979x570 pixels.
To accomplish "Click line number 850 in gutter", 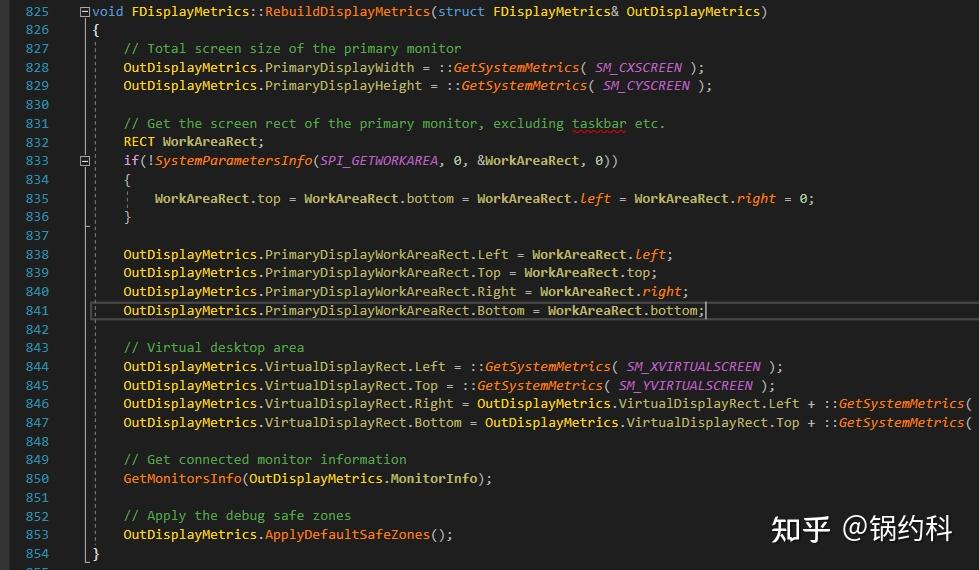I will (x=37, y=479).
